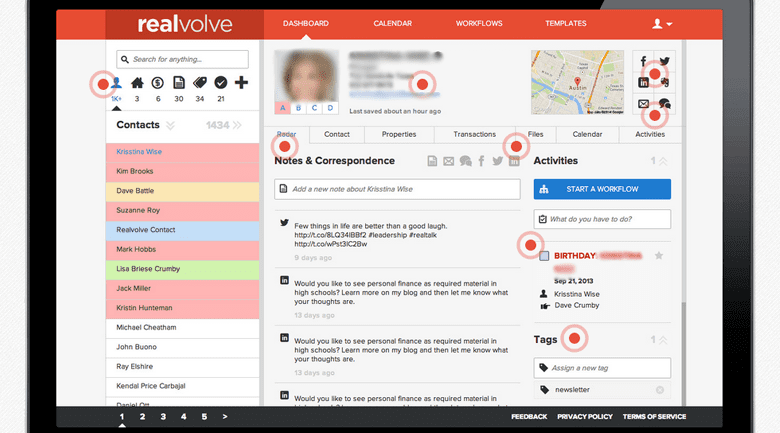Click the email envelope icon beside the map

click(643, 104)
